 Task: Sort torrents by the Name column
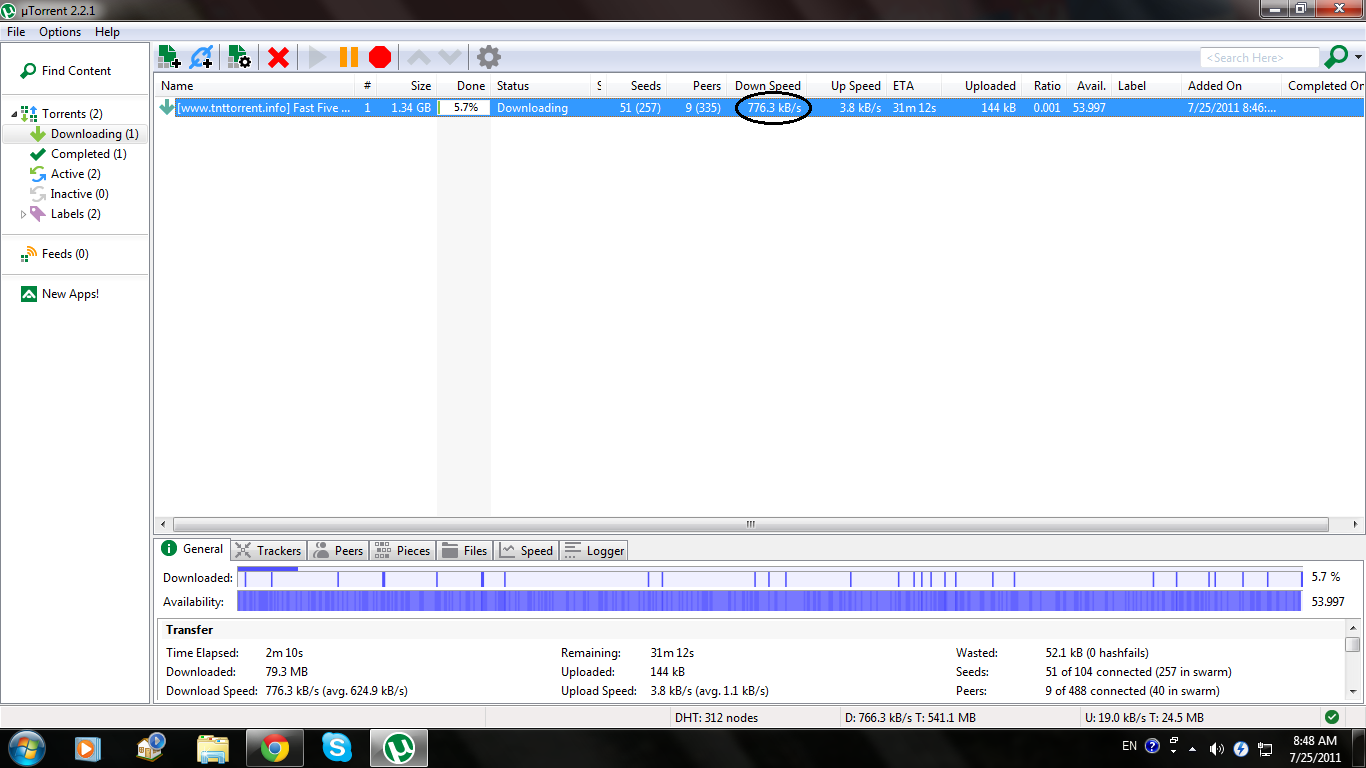[x=255, y=86]
